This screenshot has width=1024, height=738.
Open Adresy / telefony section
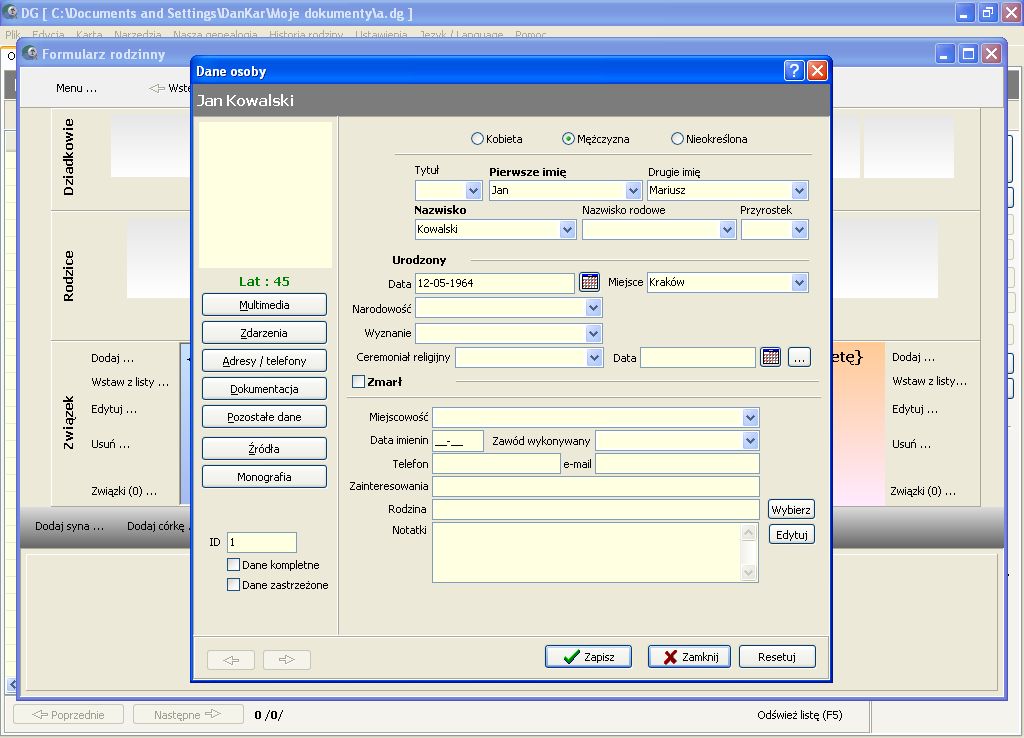[264, 361]
